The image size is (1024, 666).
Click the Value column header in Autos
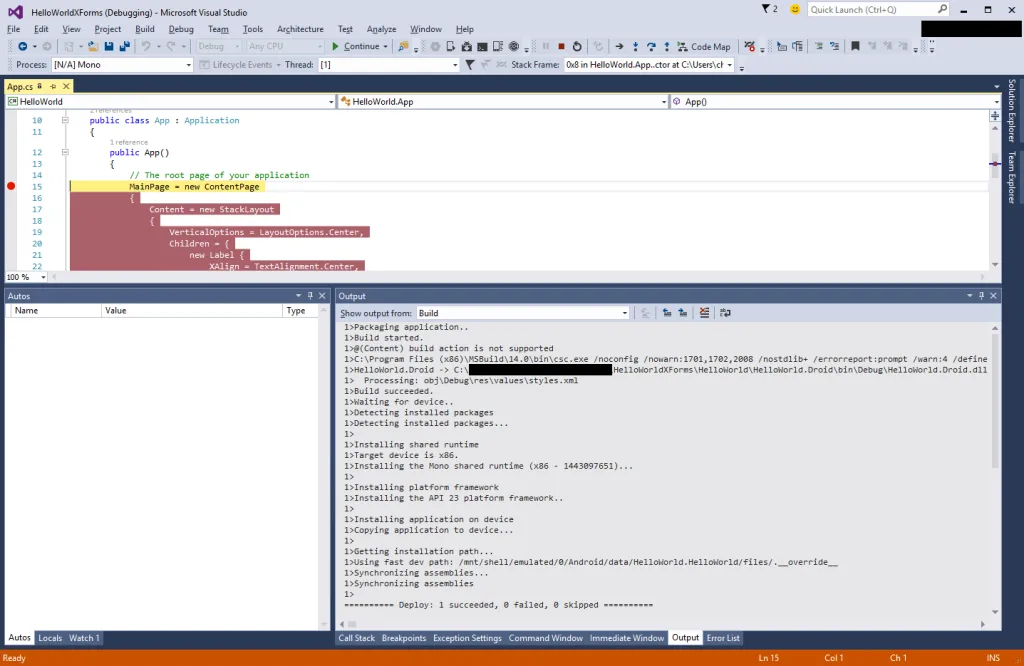click(x=192, y=311)
